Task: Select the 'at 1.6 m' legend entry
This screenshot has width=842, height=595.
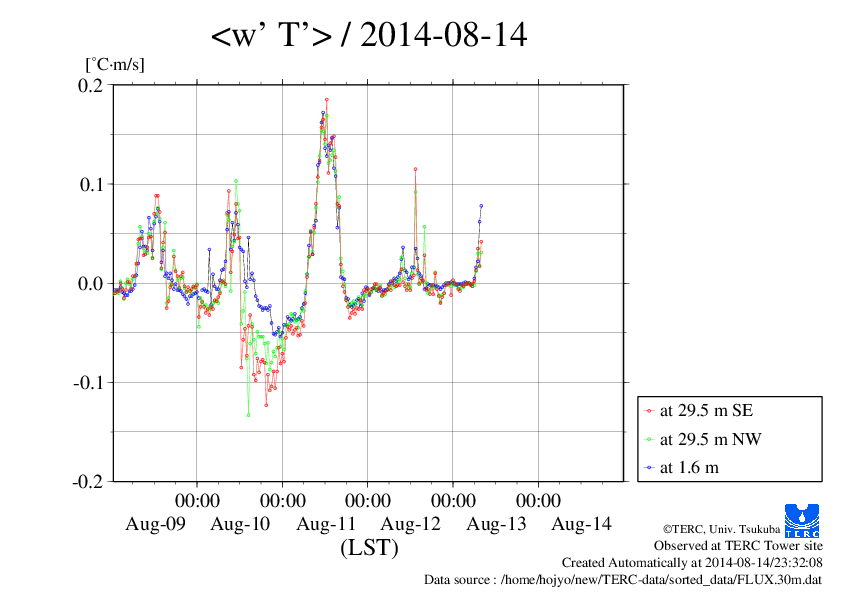Action: 681,468
